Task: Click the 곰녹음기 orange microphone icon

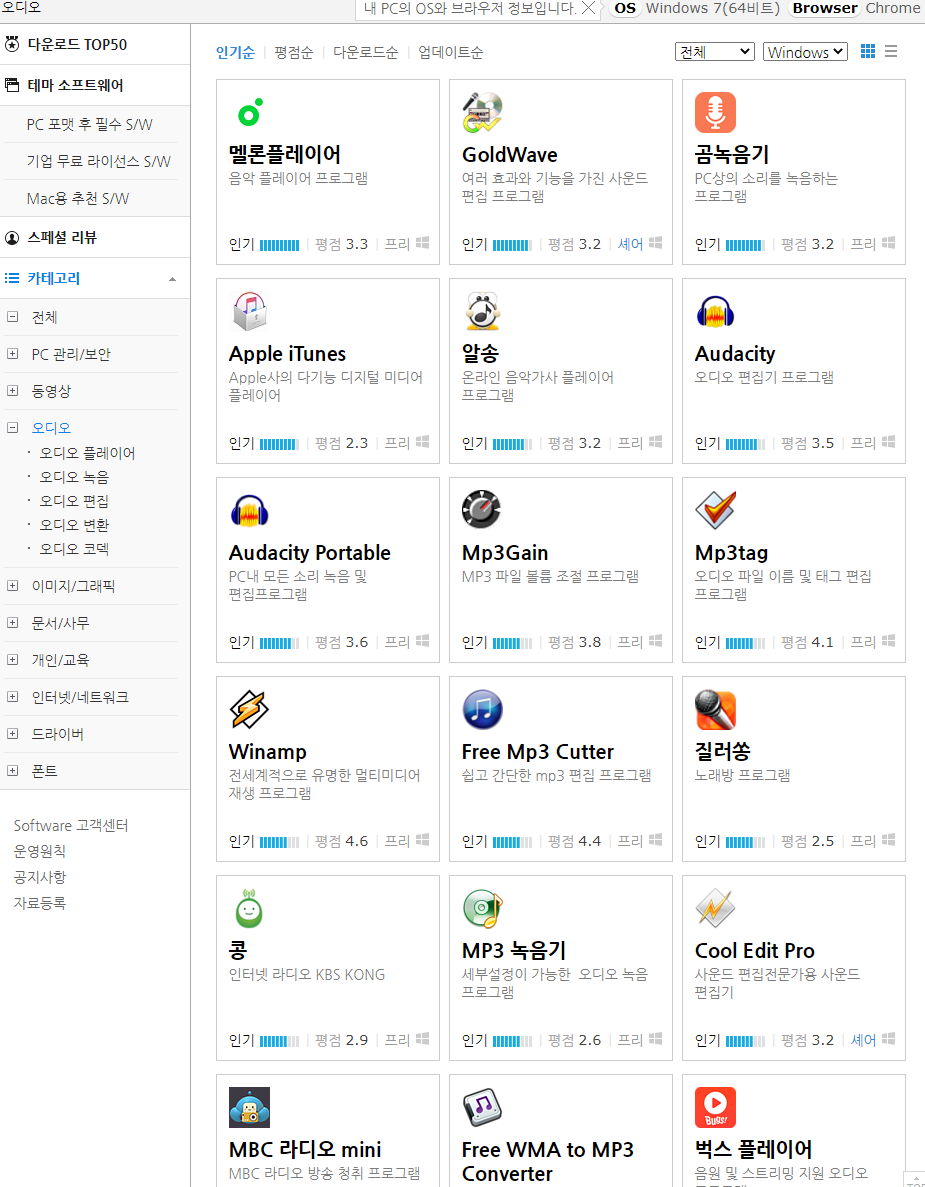Action: [715, 113]
